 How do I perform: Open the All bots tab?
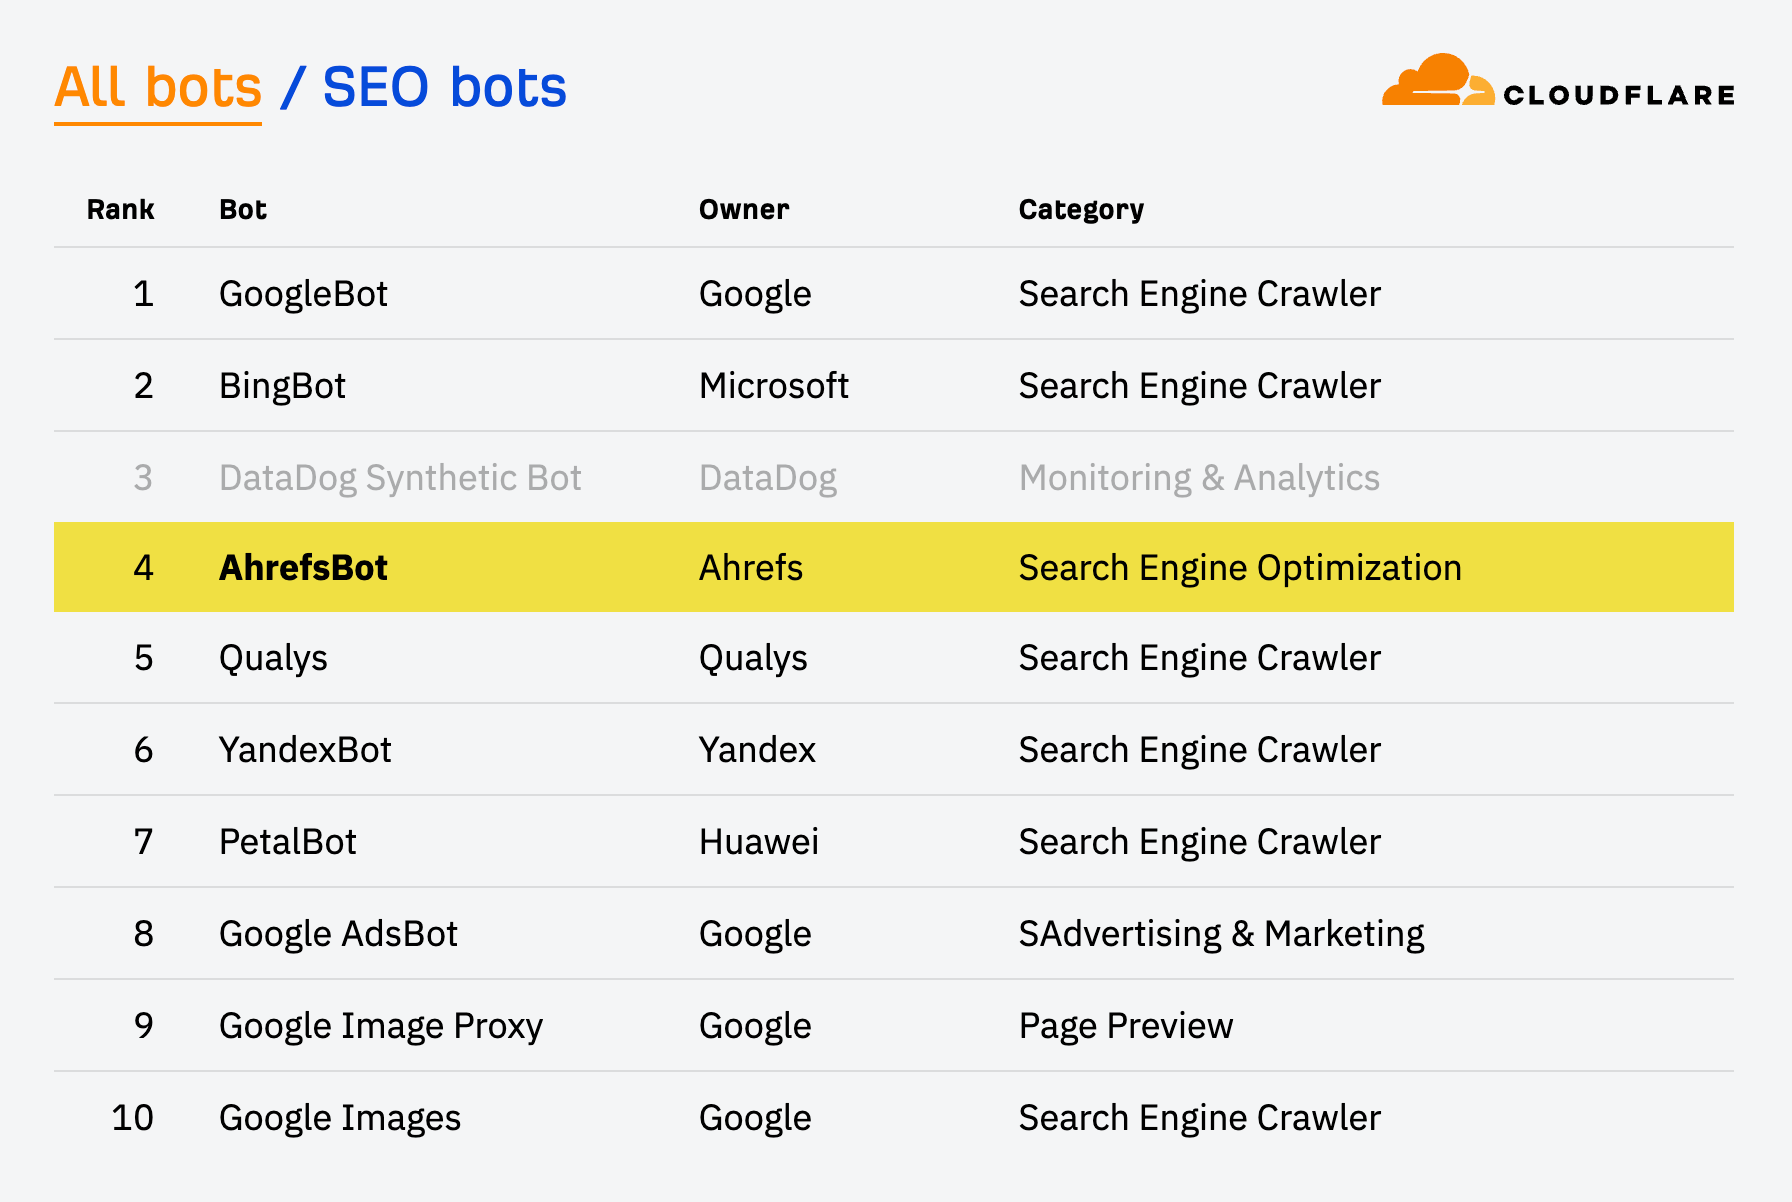(x=157, y=88)
